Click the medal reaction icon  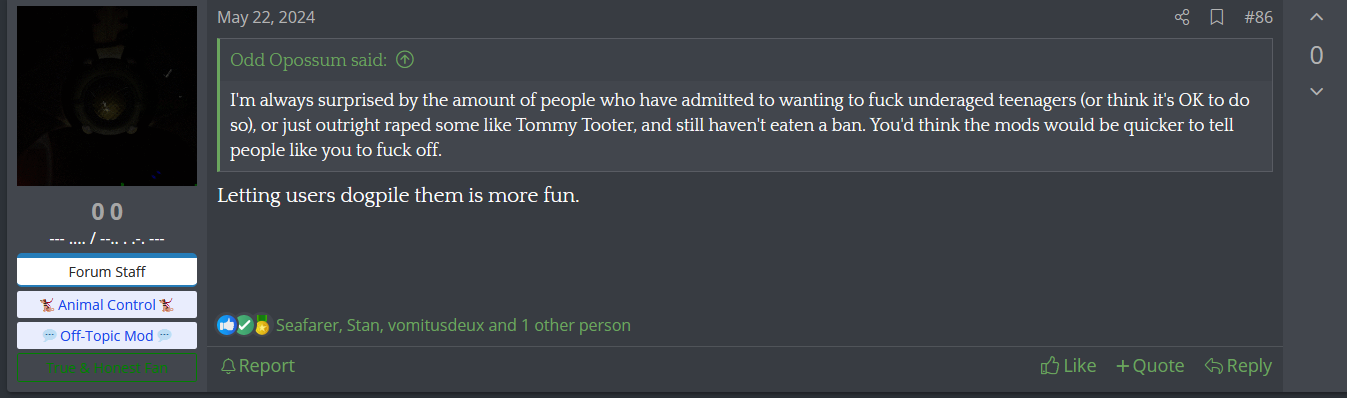262,325
